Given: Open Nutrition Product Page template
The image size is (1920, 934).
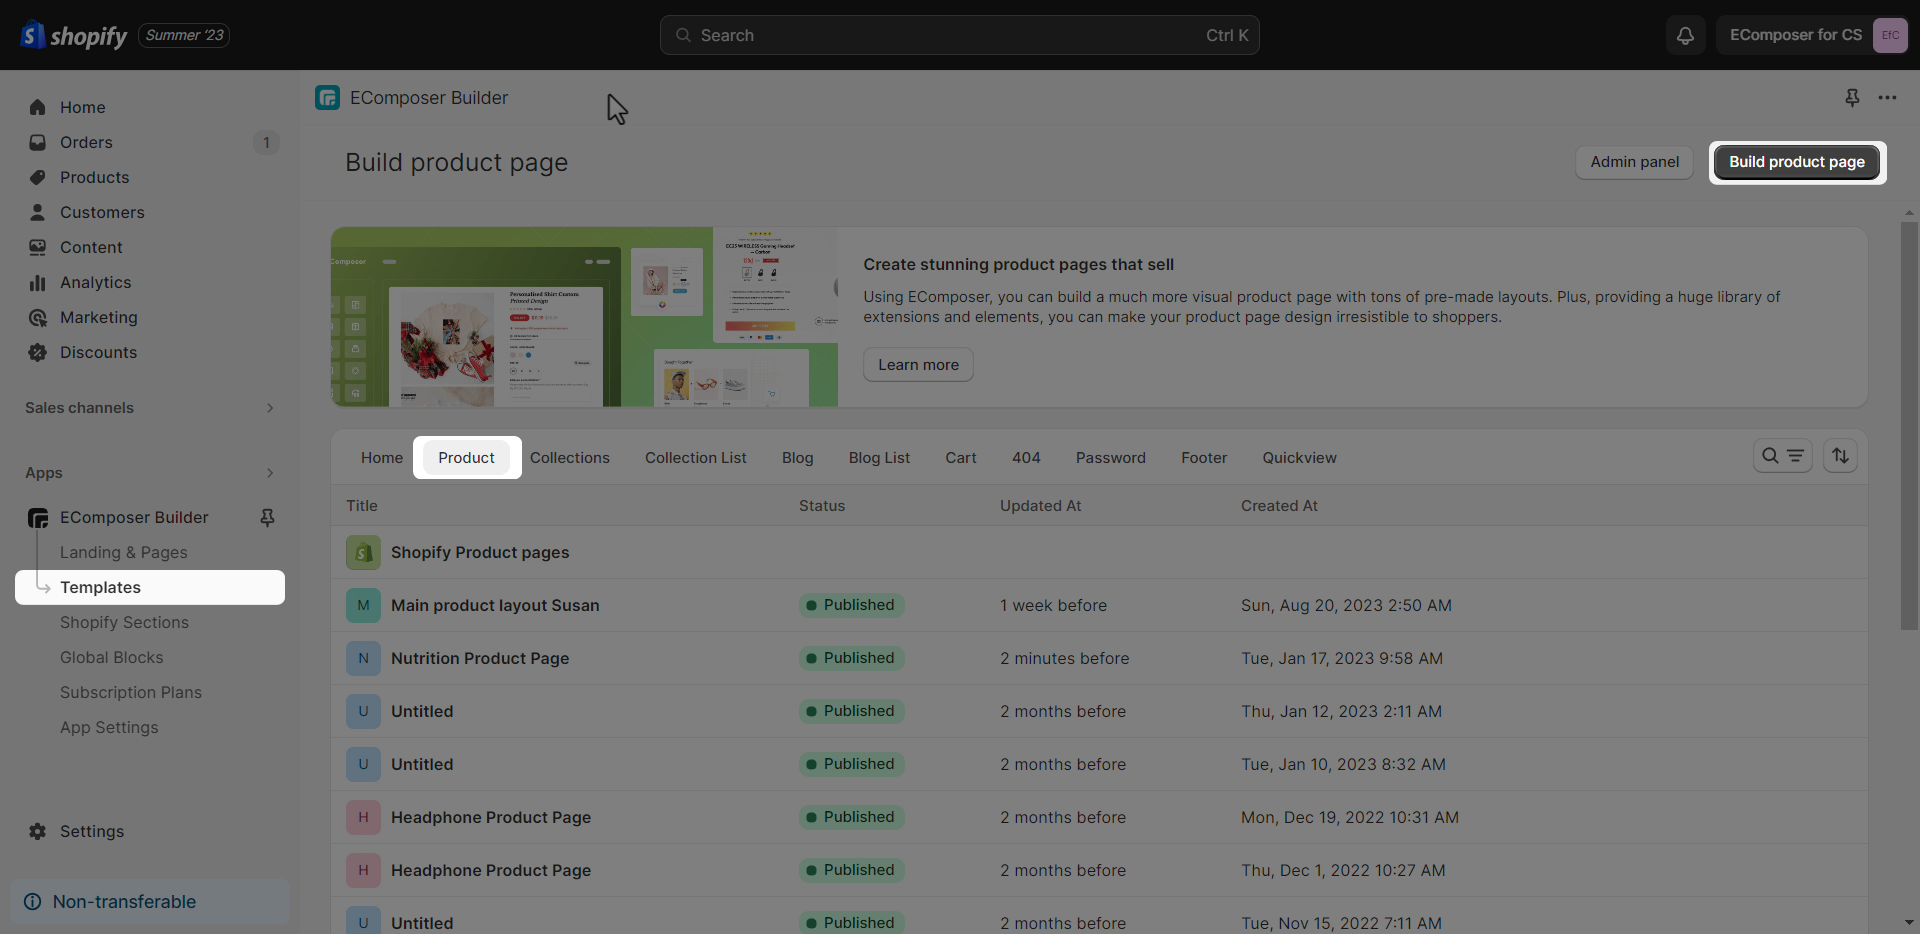Looking at the screenshot, I should point(480,658).
